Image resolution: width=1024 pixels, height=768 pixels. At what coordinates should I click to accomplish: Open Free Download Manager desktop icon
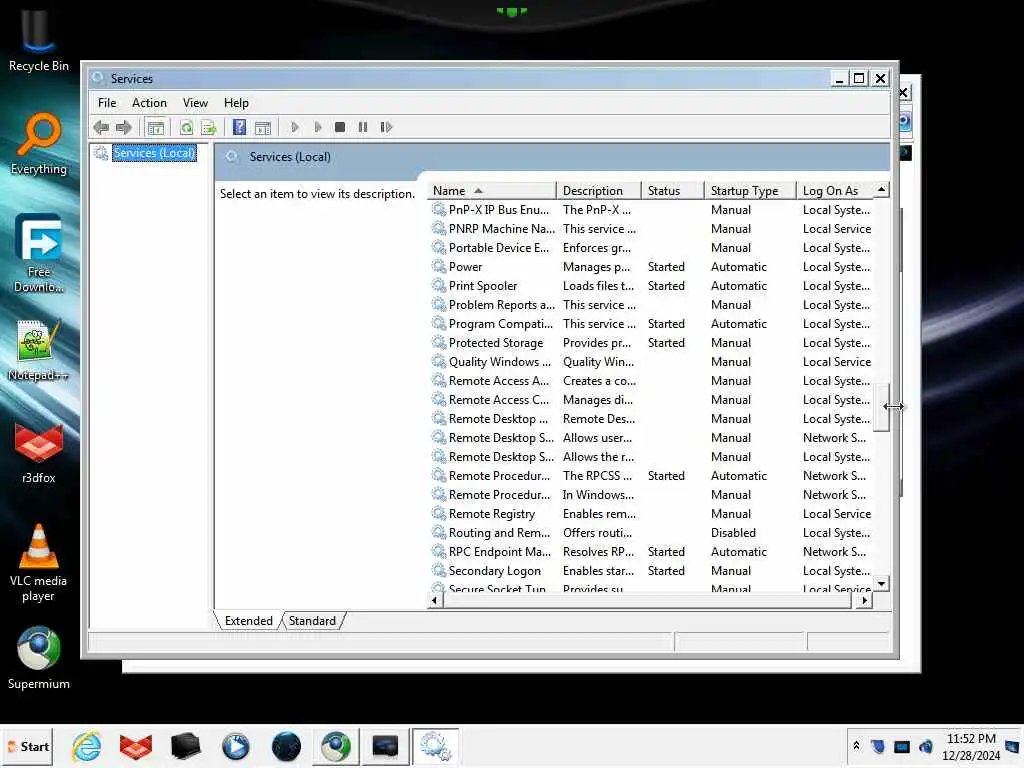point(39,253)
